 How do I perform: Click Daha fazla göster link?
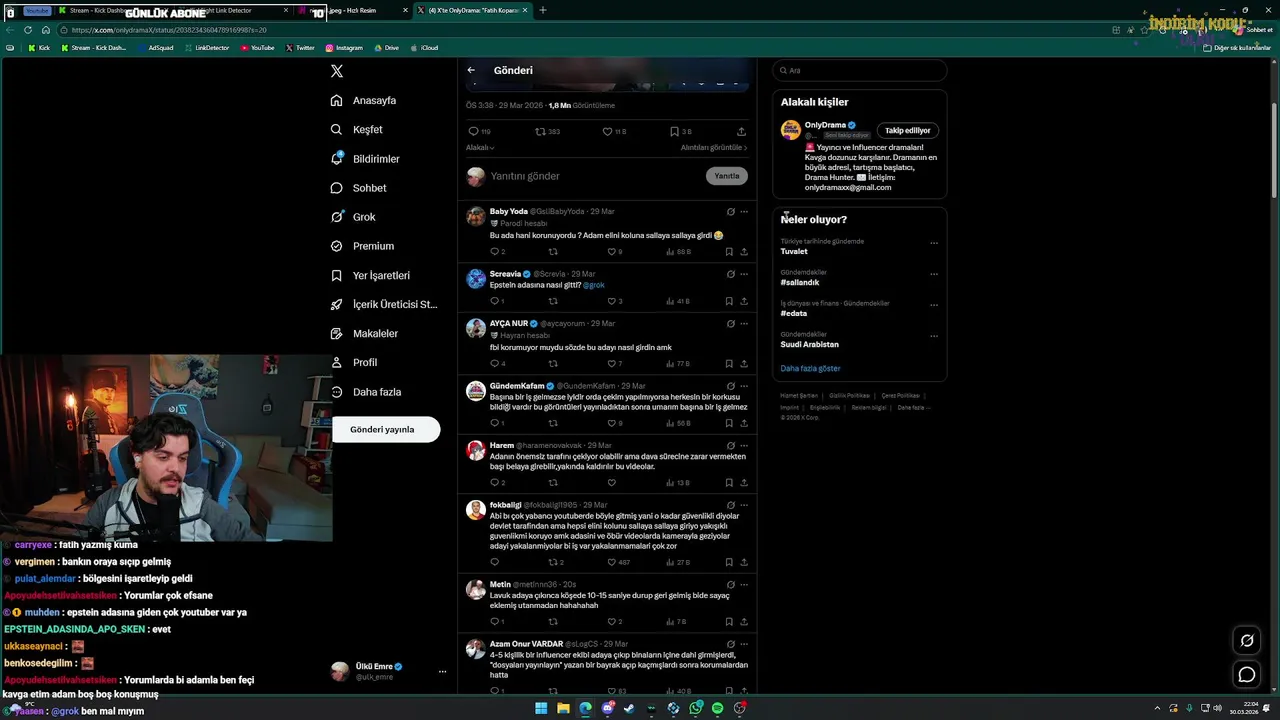[810, 368]
